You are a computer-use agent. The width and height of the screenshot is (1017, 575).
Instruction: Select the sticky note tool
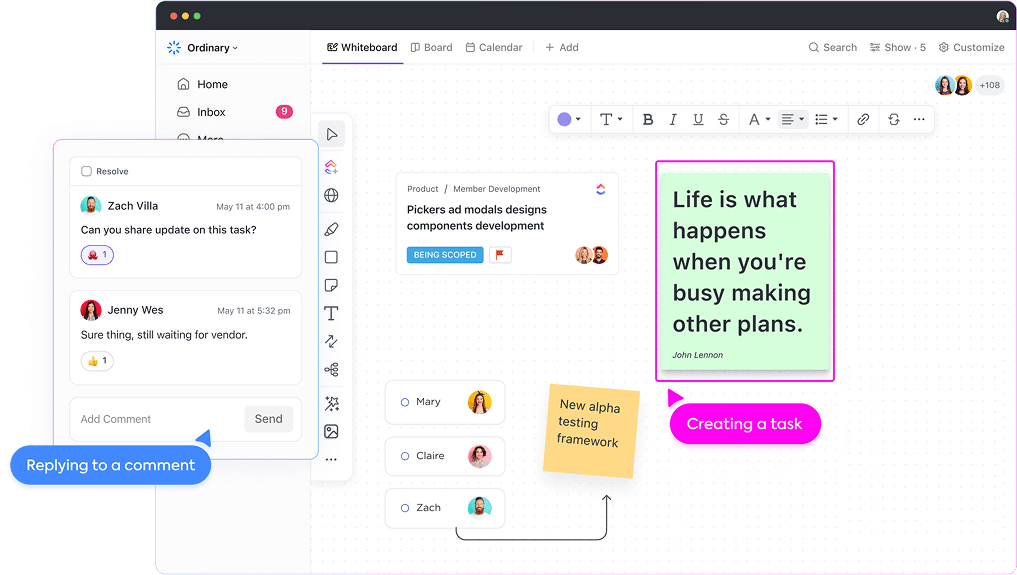click(x=331, y=285)
